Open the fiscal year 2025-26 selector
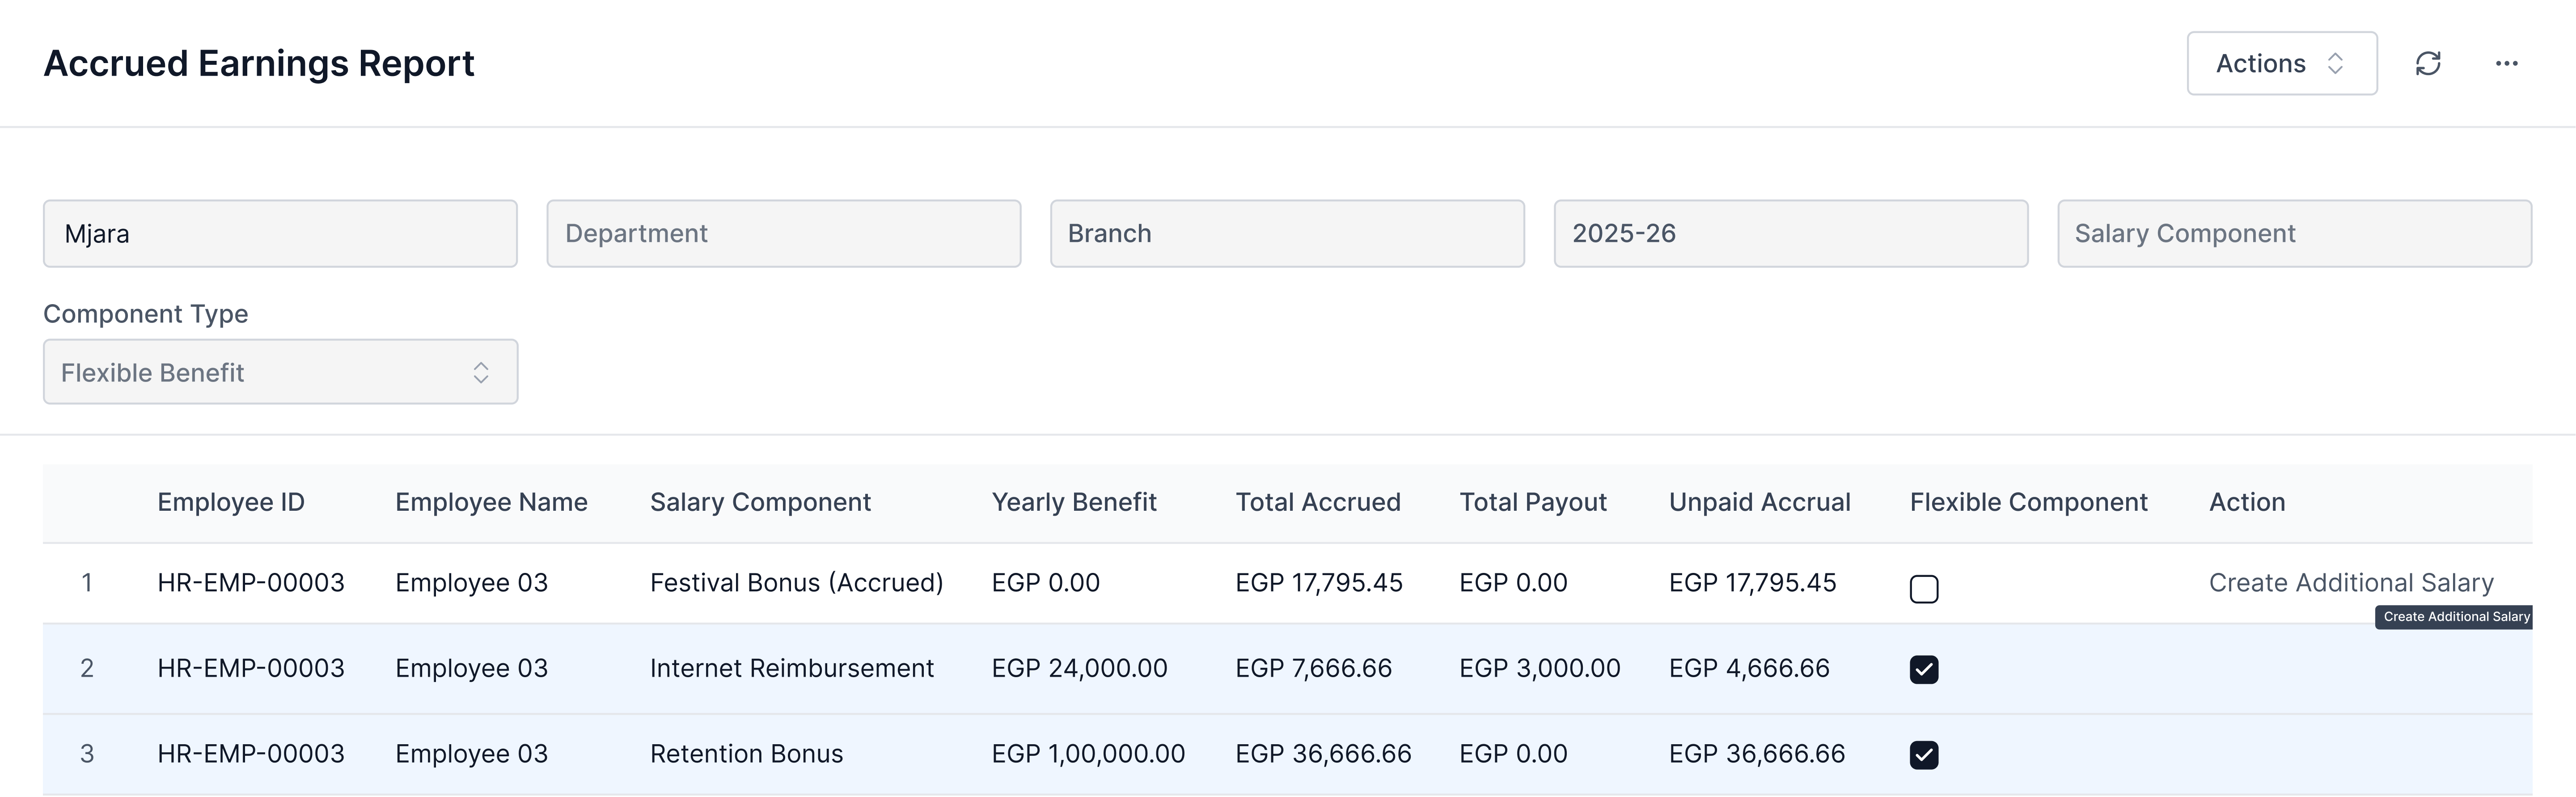The width and height of the screenshot is (2576, 797). coord(1789,233)
